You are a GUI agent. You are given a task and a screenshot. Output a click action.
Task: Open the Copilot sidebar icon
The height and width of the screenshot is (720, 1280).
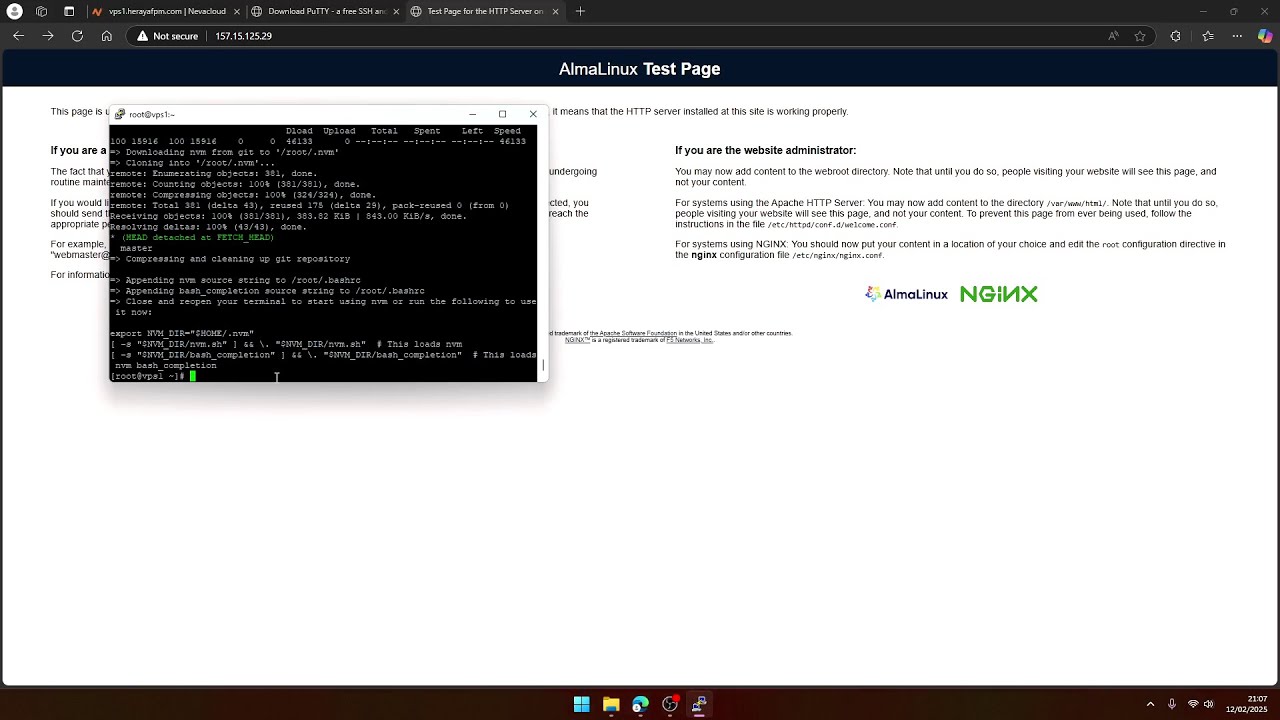pos(1265,36)
